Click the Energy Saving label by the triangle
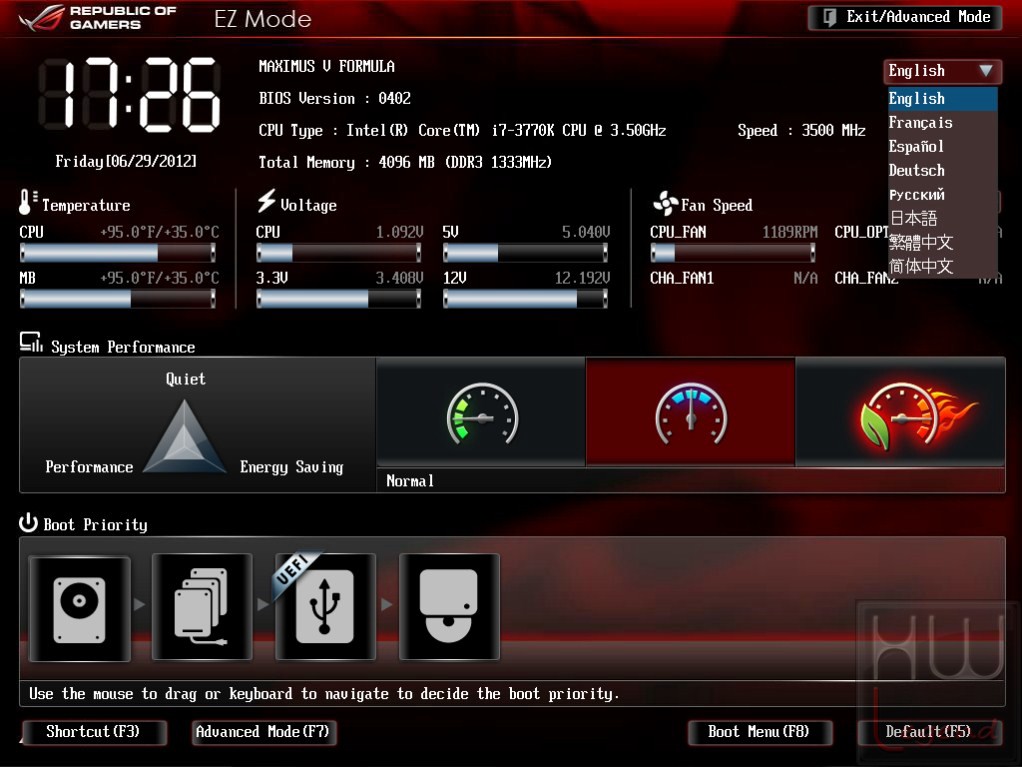The image size is (1022, 767). (x=291, y=467)
